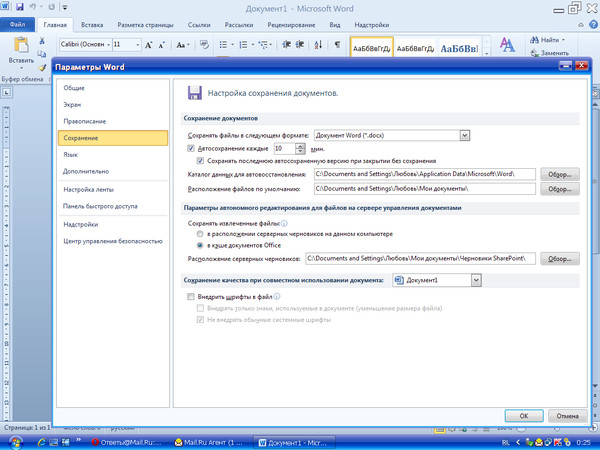The height and width of the screenshot is (450, 600).
Task: Toggle Не внедрять обычные системные шрифты checkbox
Action: coord(200,320)
